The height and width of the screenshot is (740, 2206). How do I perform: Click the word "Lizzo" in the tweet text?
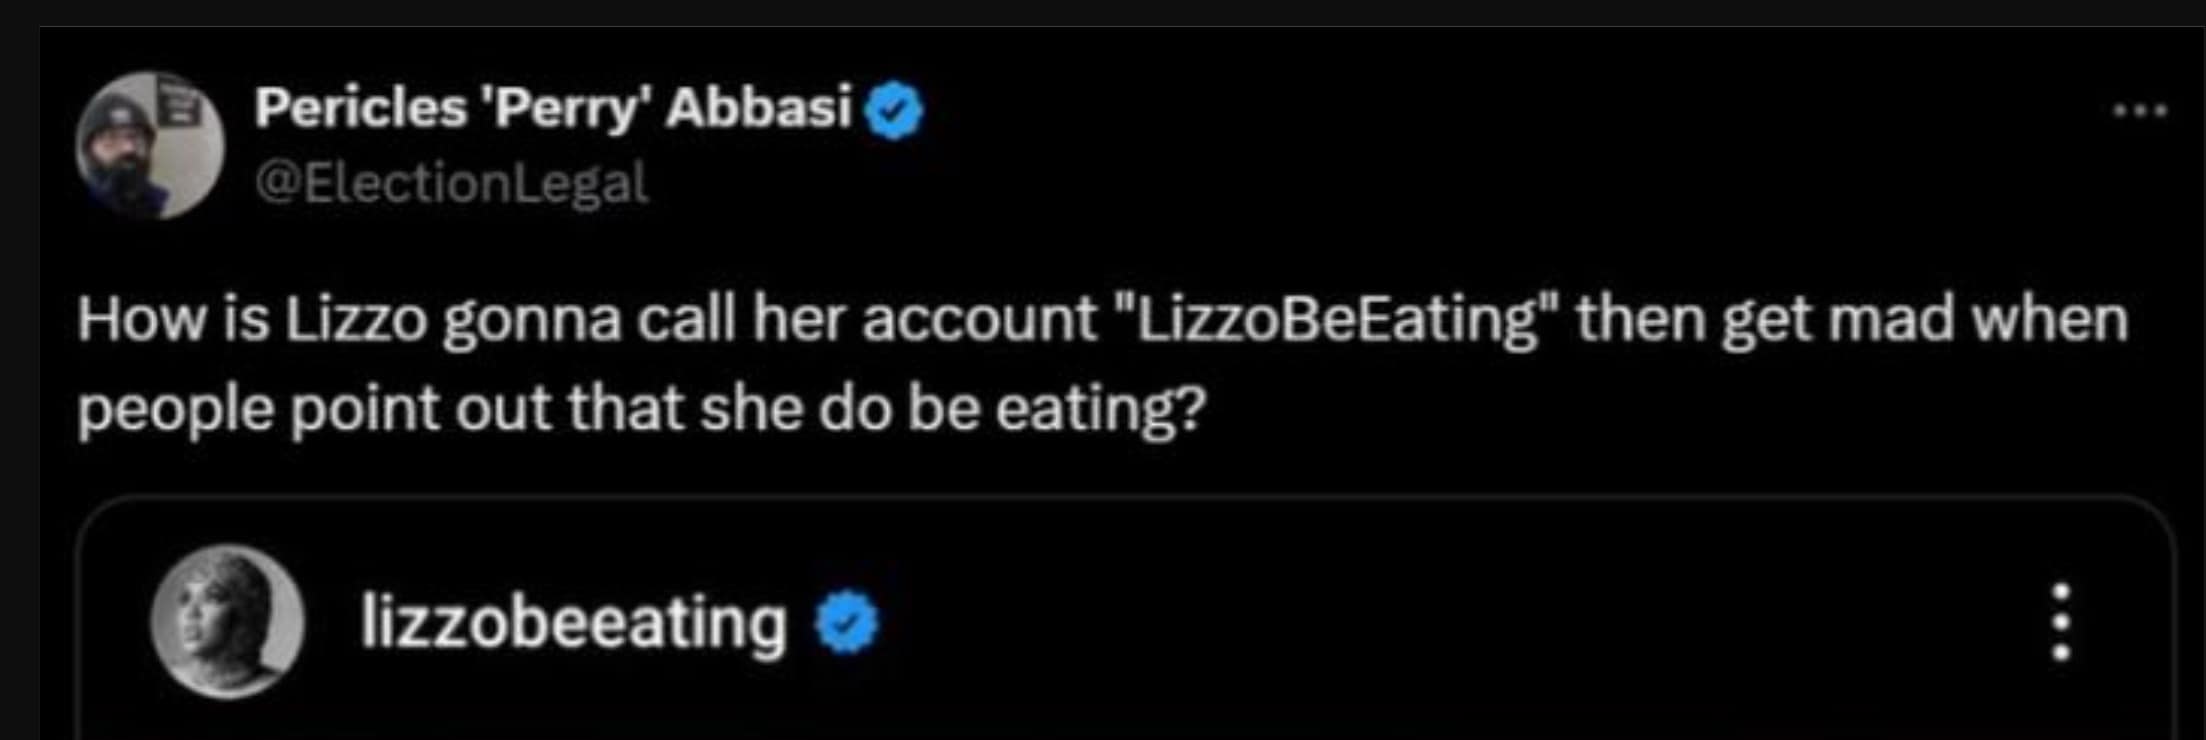(x=357, y=320)
